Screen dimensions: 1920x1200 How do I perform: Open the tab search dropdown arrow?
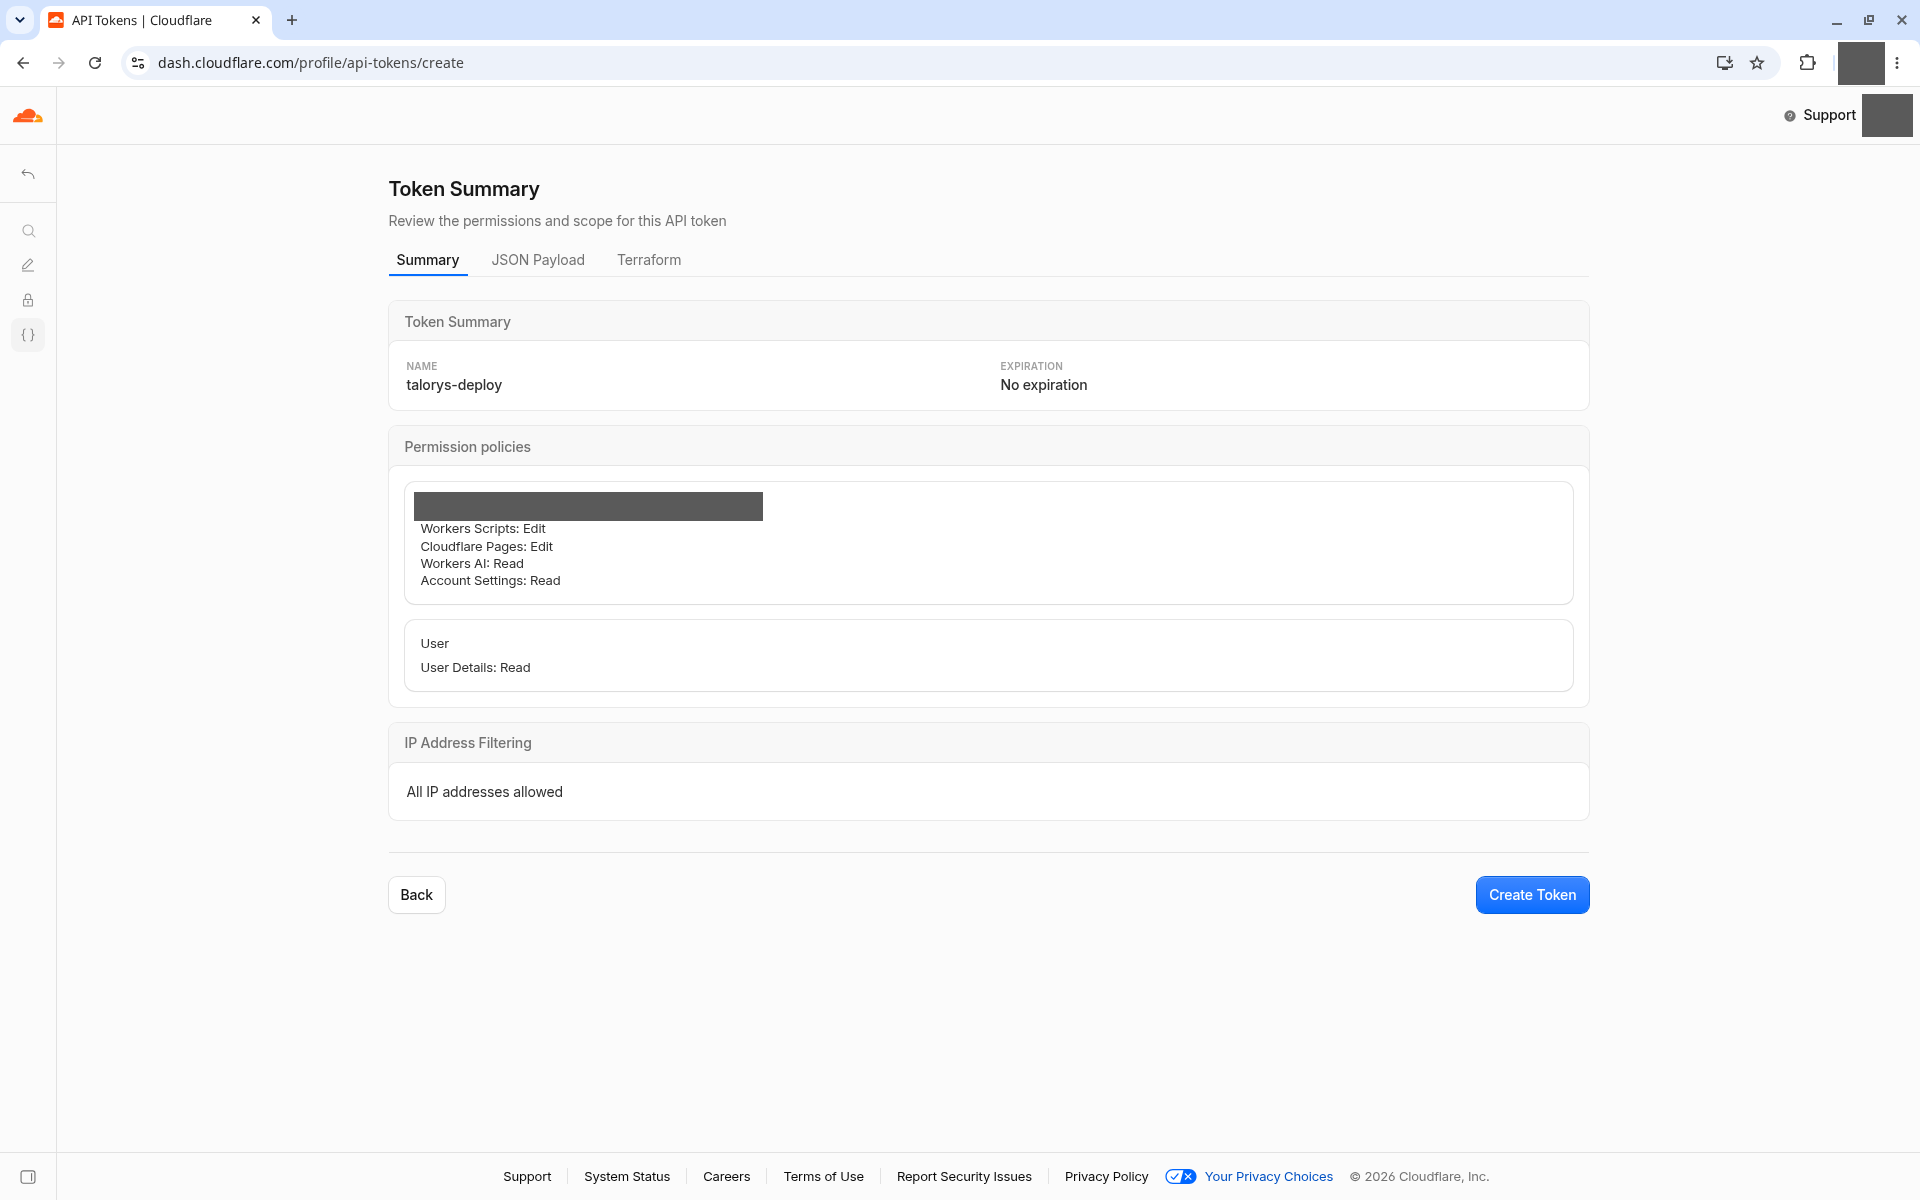click(19, 20)
